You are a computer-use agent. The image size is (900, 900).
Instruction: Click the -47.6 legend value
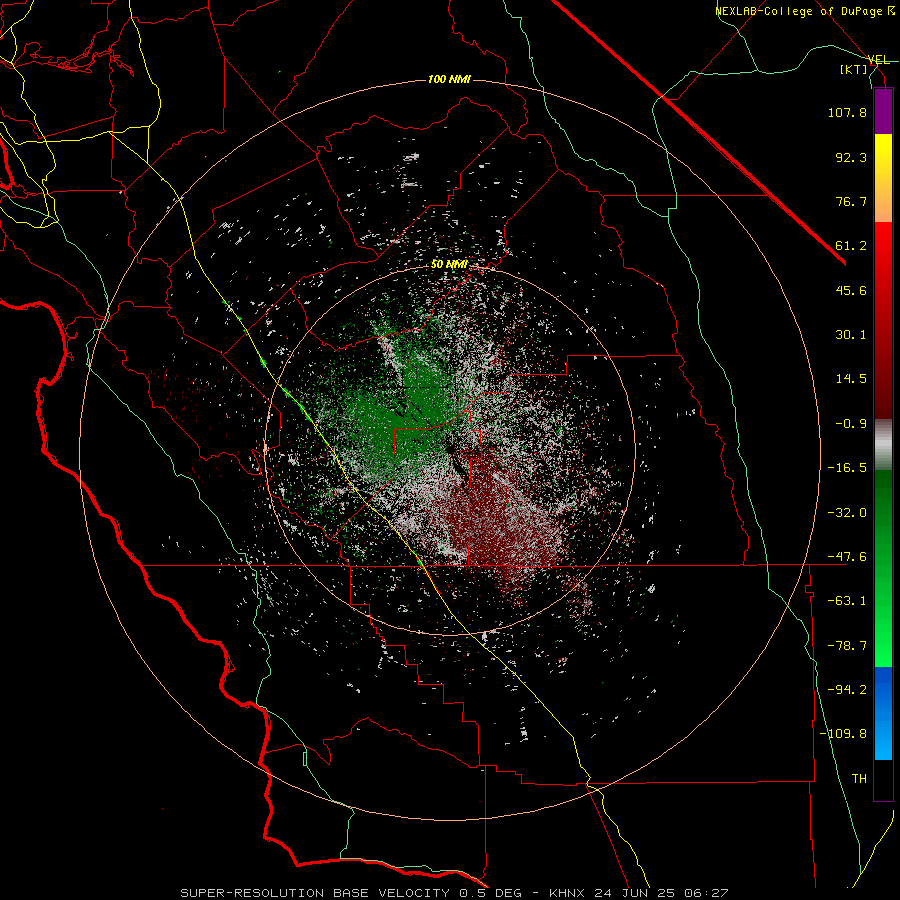847,557
